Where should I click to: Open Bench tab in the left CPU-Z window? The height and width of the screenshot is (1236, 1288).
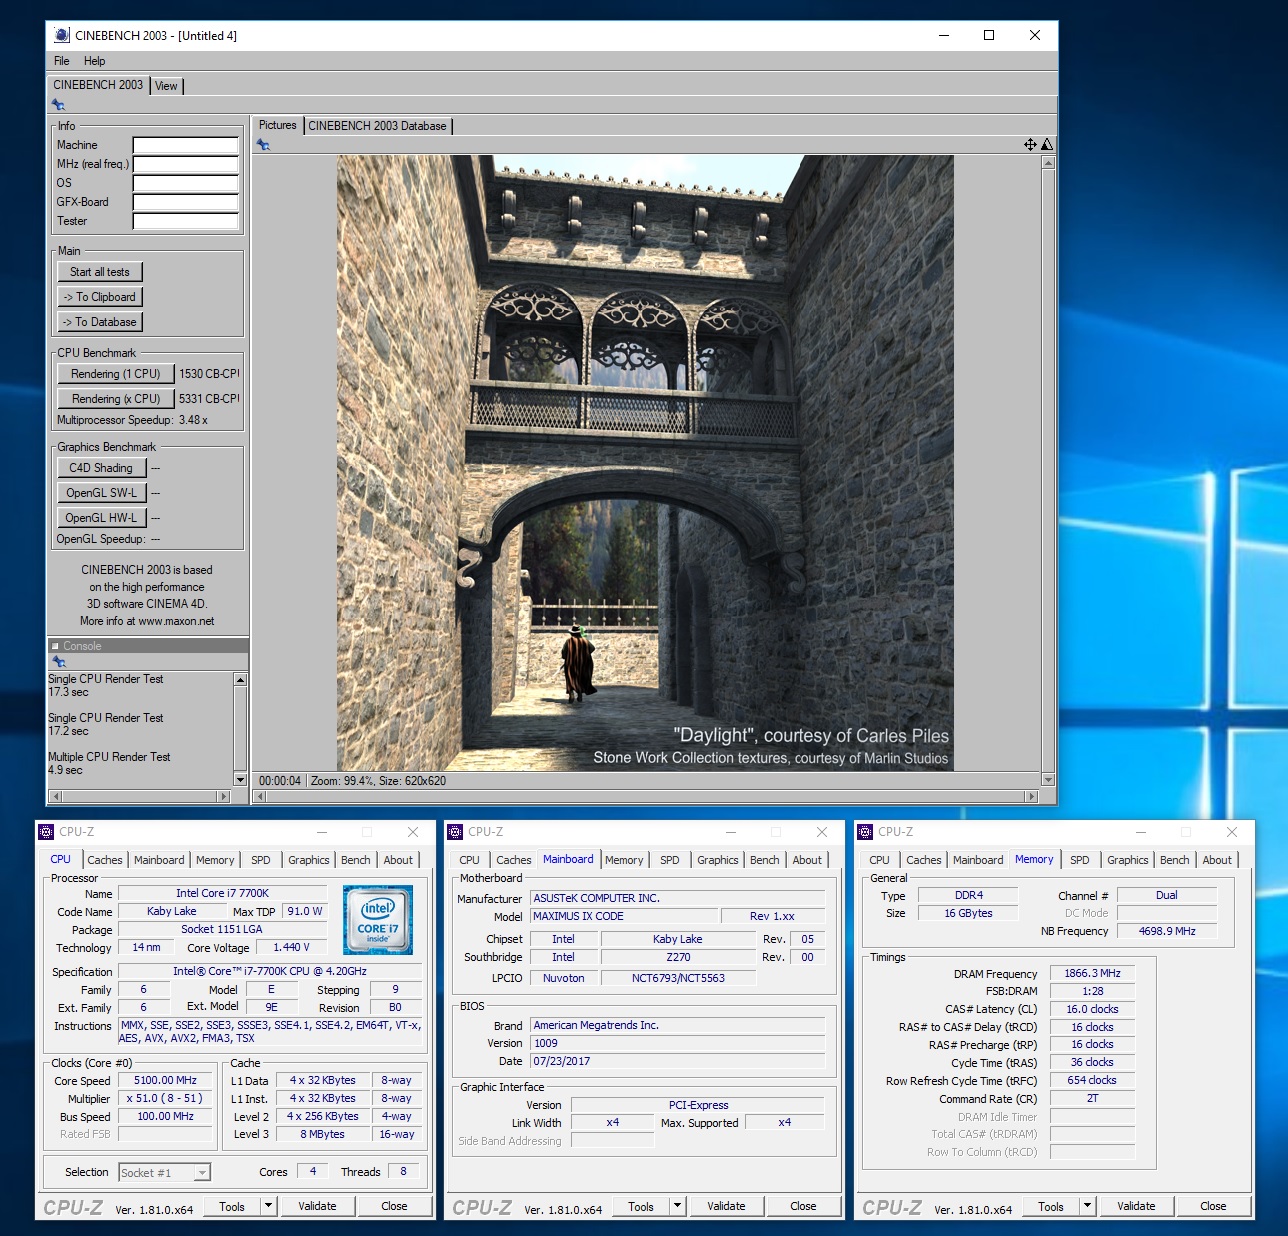pos(355,860)
